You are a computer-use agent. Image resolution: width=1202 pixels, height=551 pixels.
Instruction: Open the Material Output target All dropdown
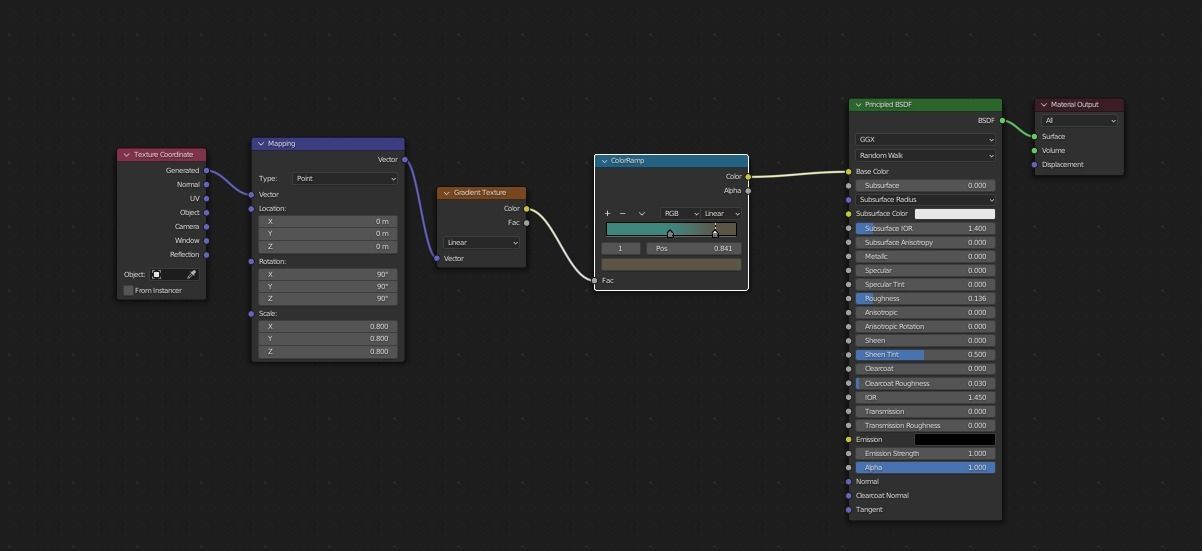pos(1079,120)
